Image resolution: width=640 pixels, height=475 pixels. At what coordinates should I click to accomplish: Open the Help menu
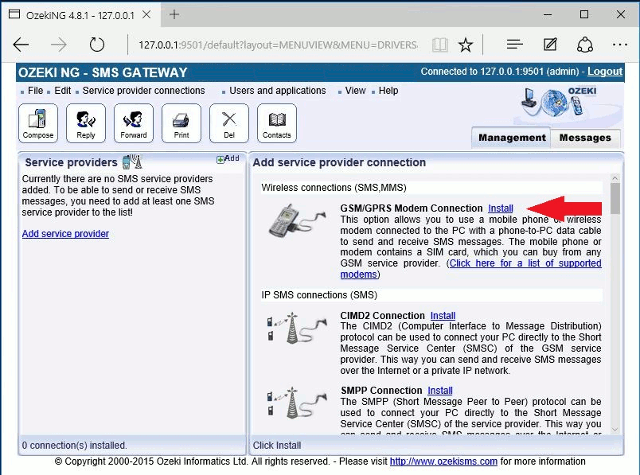tap(388, 91)
